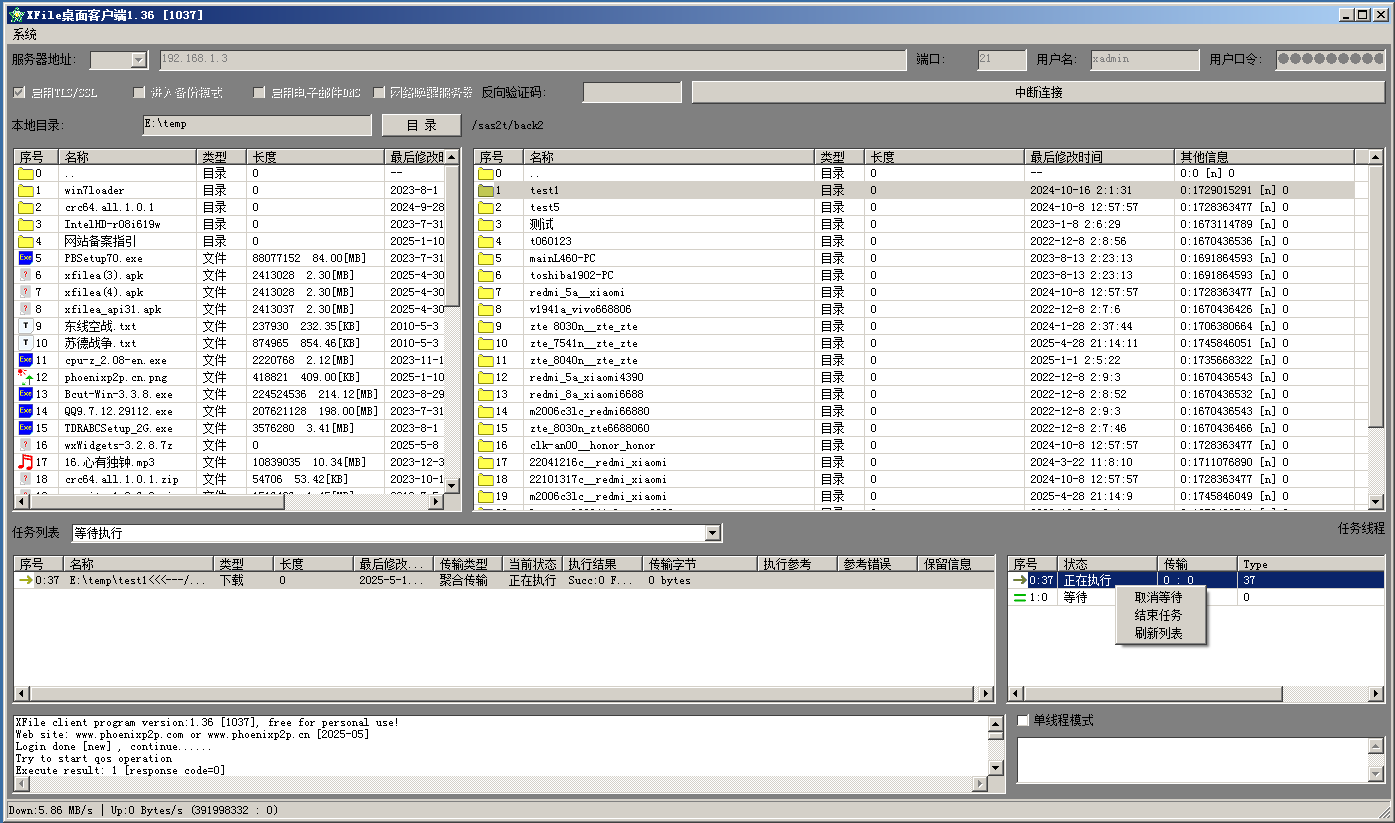
Task: Click the 中断连接 button
Action: [1038, 92]
